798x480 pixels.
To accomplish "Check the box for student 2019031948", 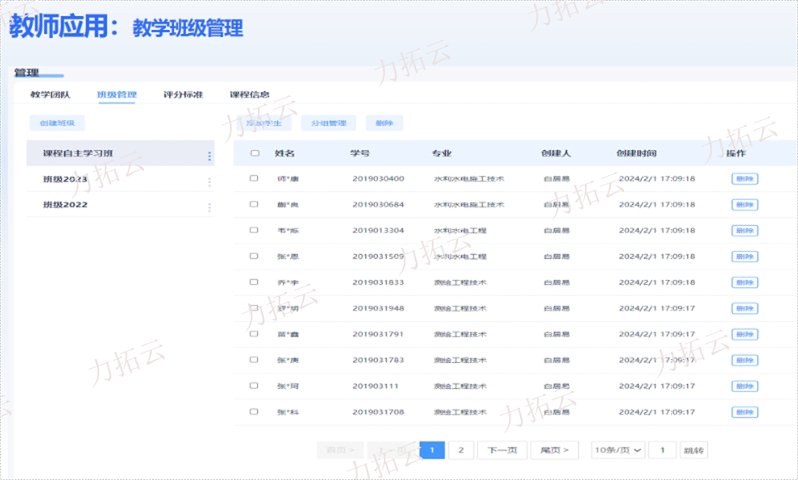I will click(254, 308).
